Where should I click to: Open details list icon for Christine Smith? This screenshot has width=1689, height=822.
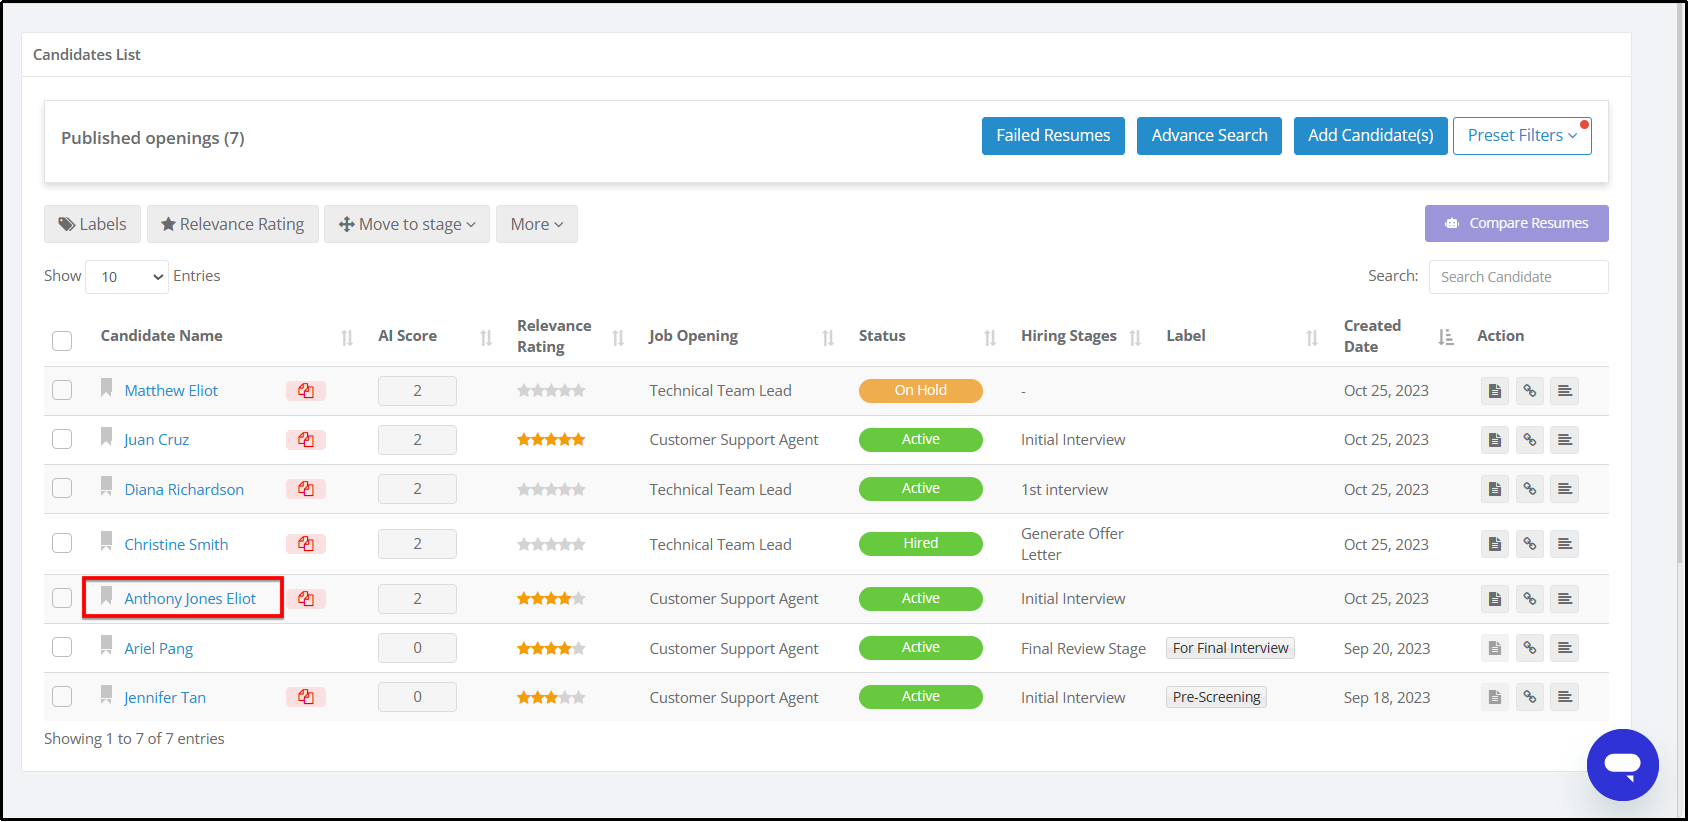1565,544
